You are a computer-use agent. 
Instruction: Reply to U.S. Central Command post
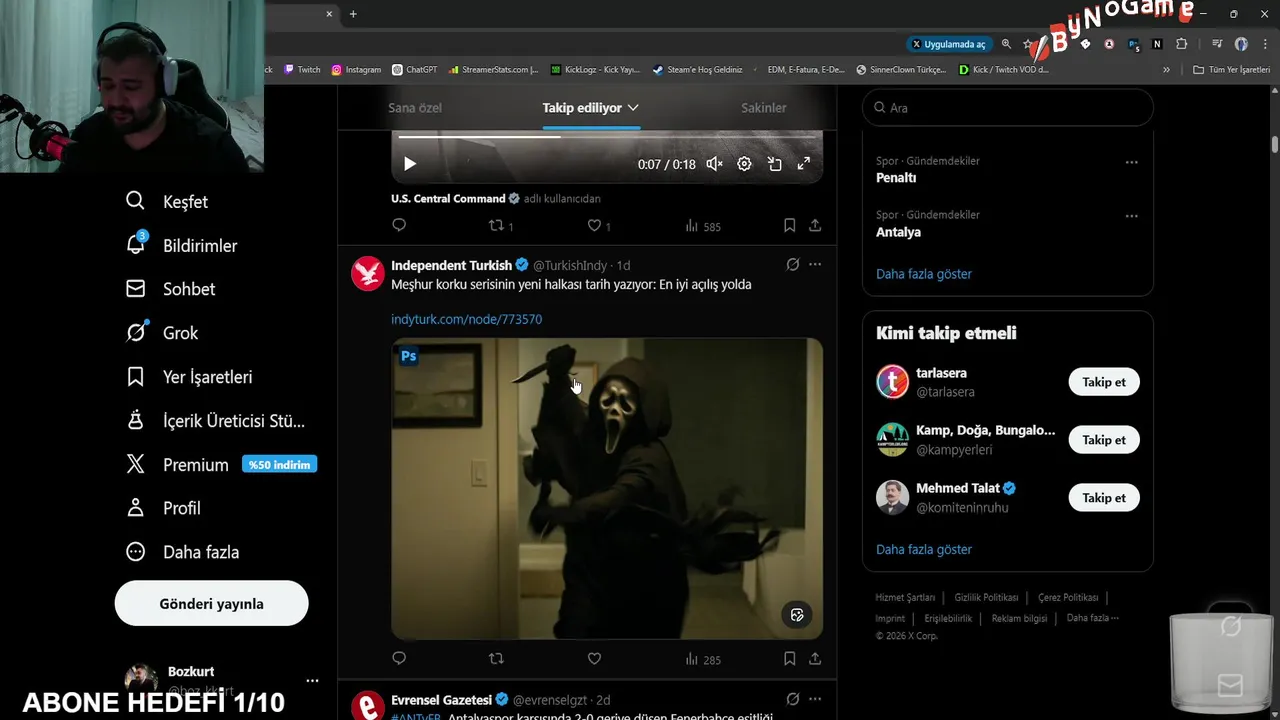(x=399, y=226)
